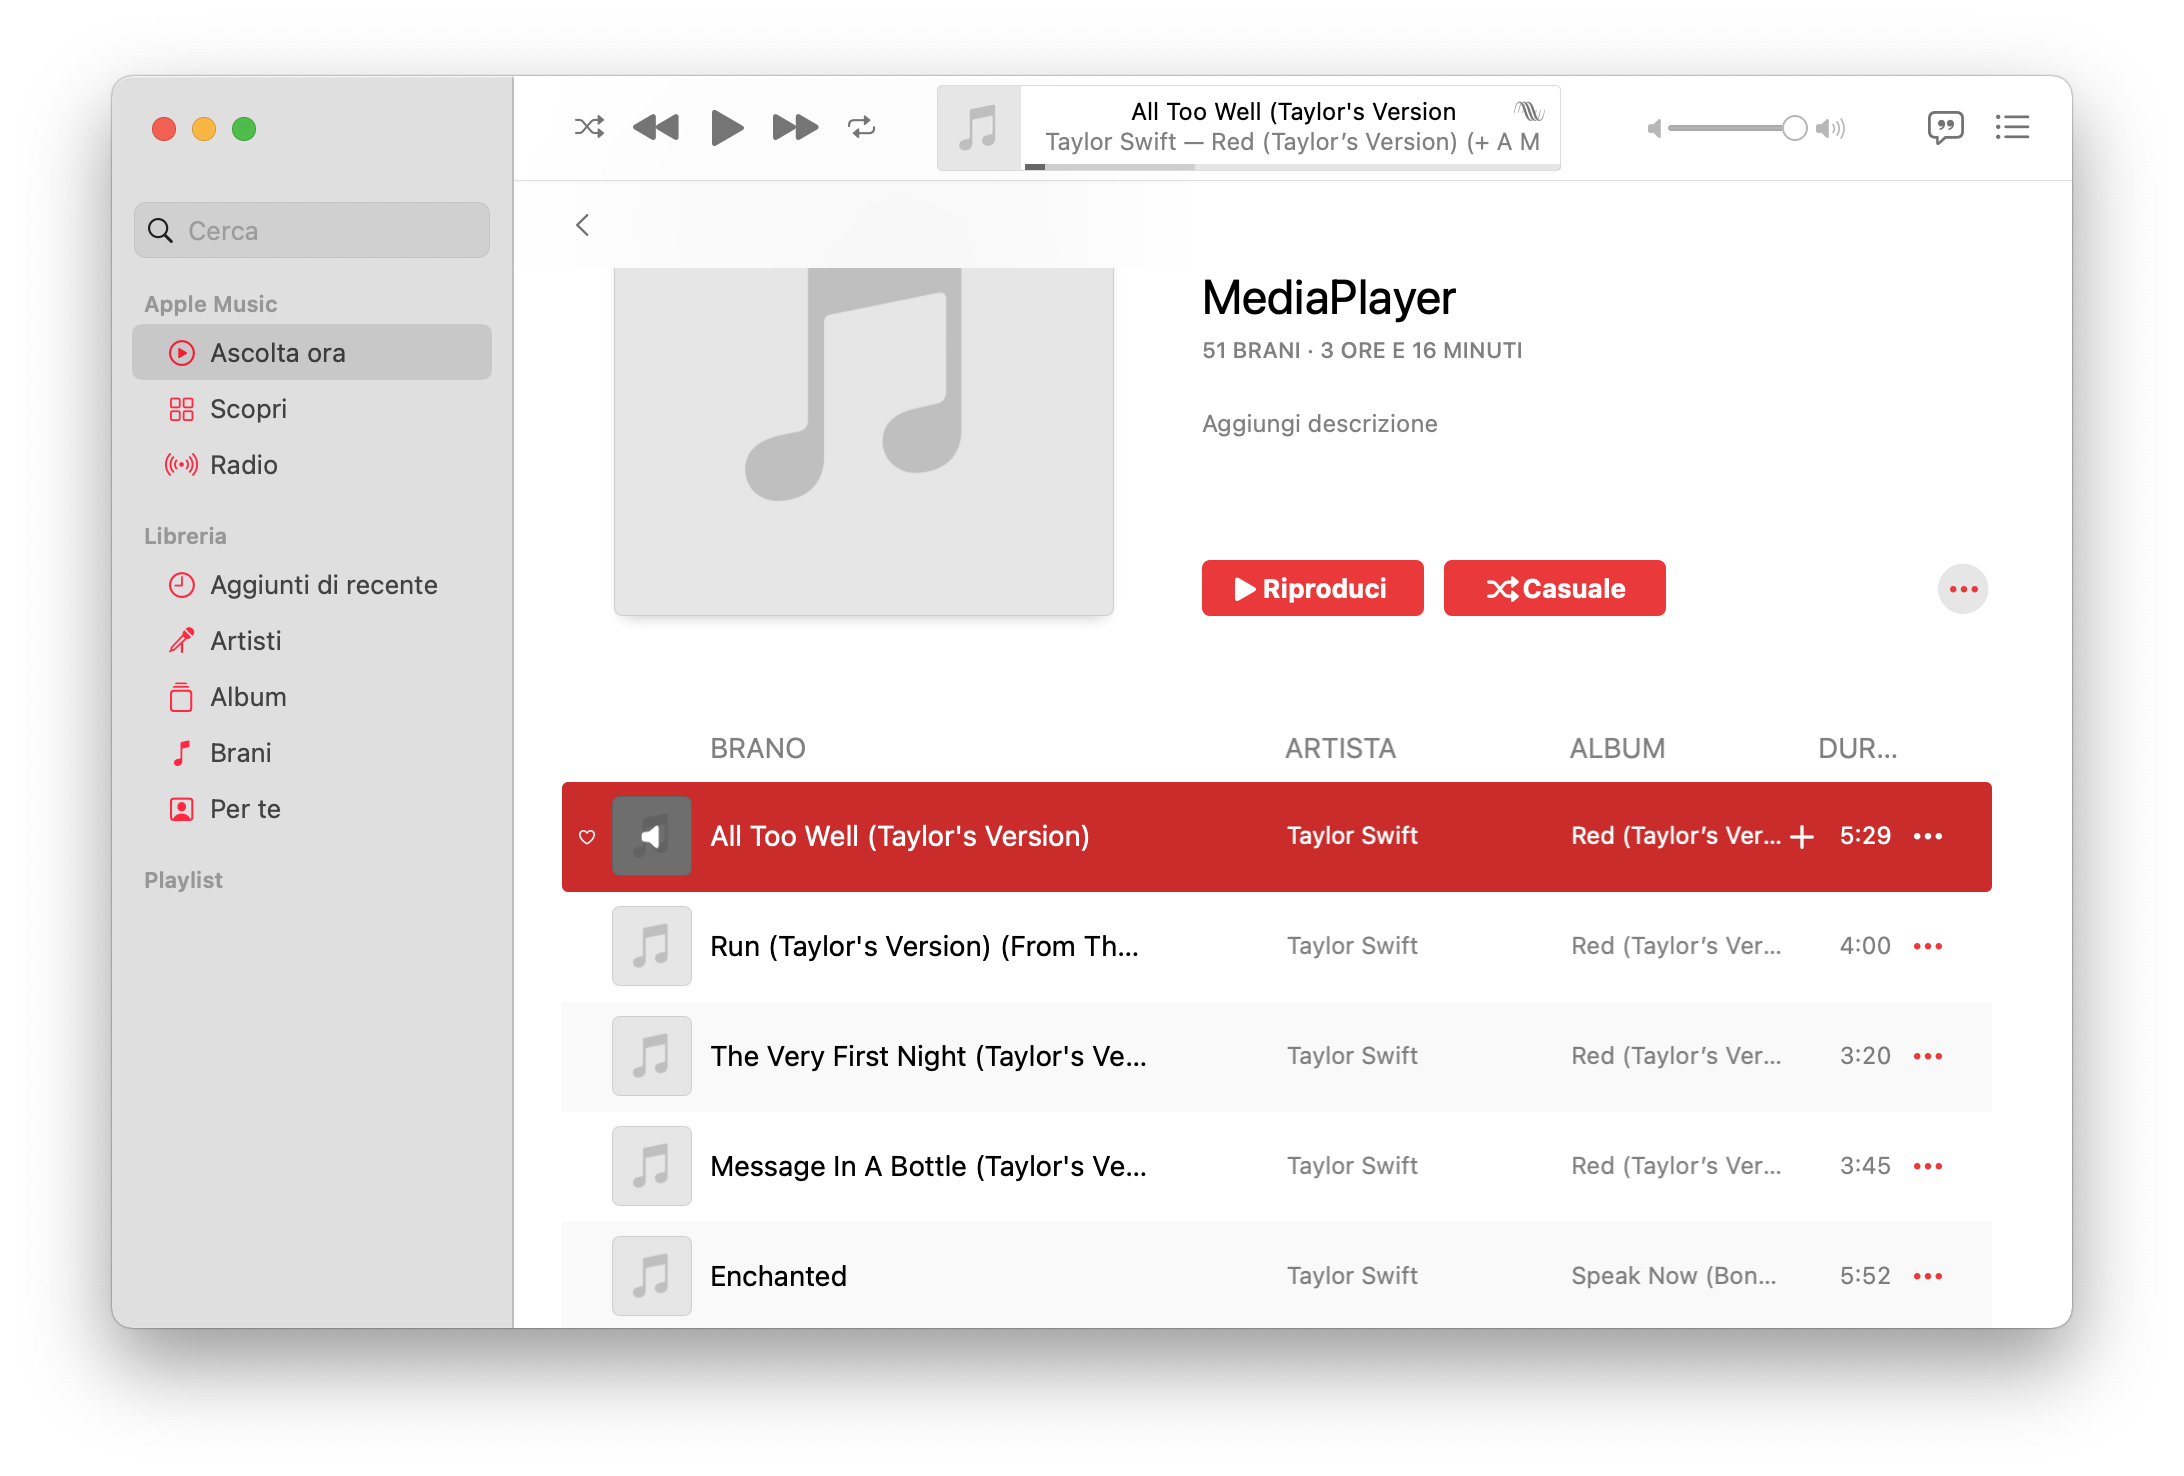Click the Playlist sidebar section header
Image resolution: width=2184 pixels, height=1476 pixels.
pos(183,880)
